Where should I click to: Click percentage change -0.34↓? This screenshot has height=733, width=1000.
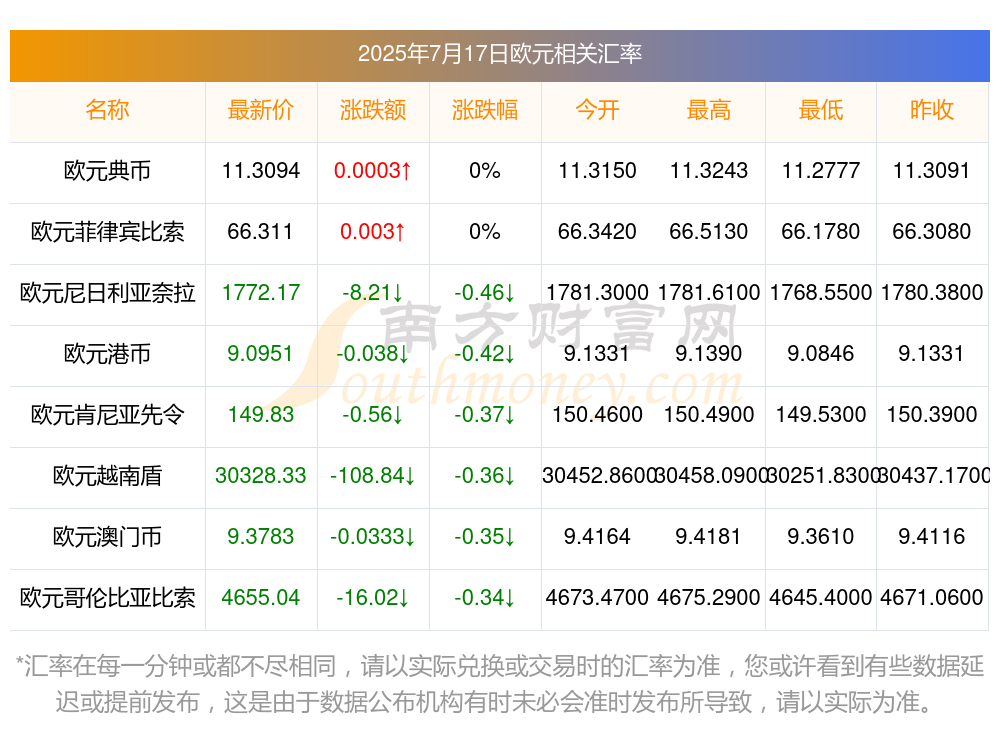[485, 598]
